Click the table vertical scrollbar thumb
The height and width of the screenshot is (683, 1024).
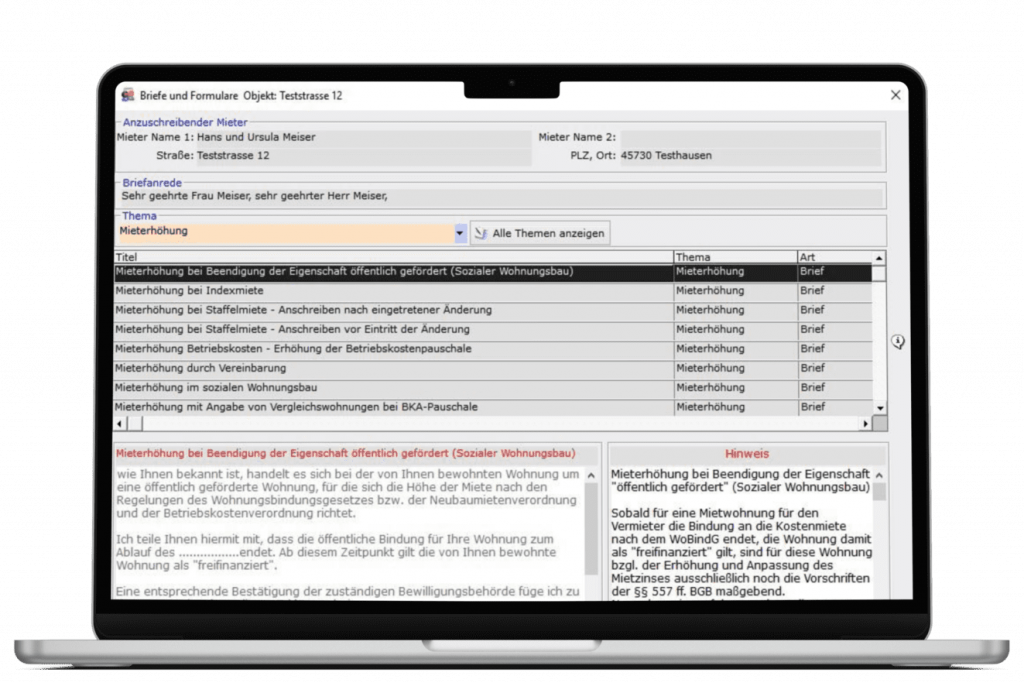pos(880,273)
